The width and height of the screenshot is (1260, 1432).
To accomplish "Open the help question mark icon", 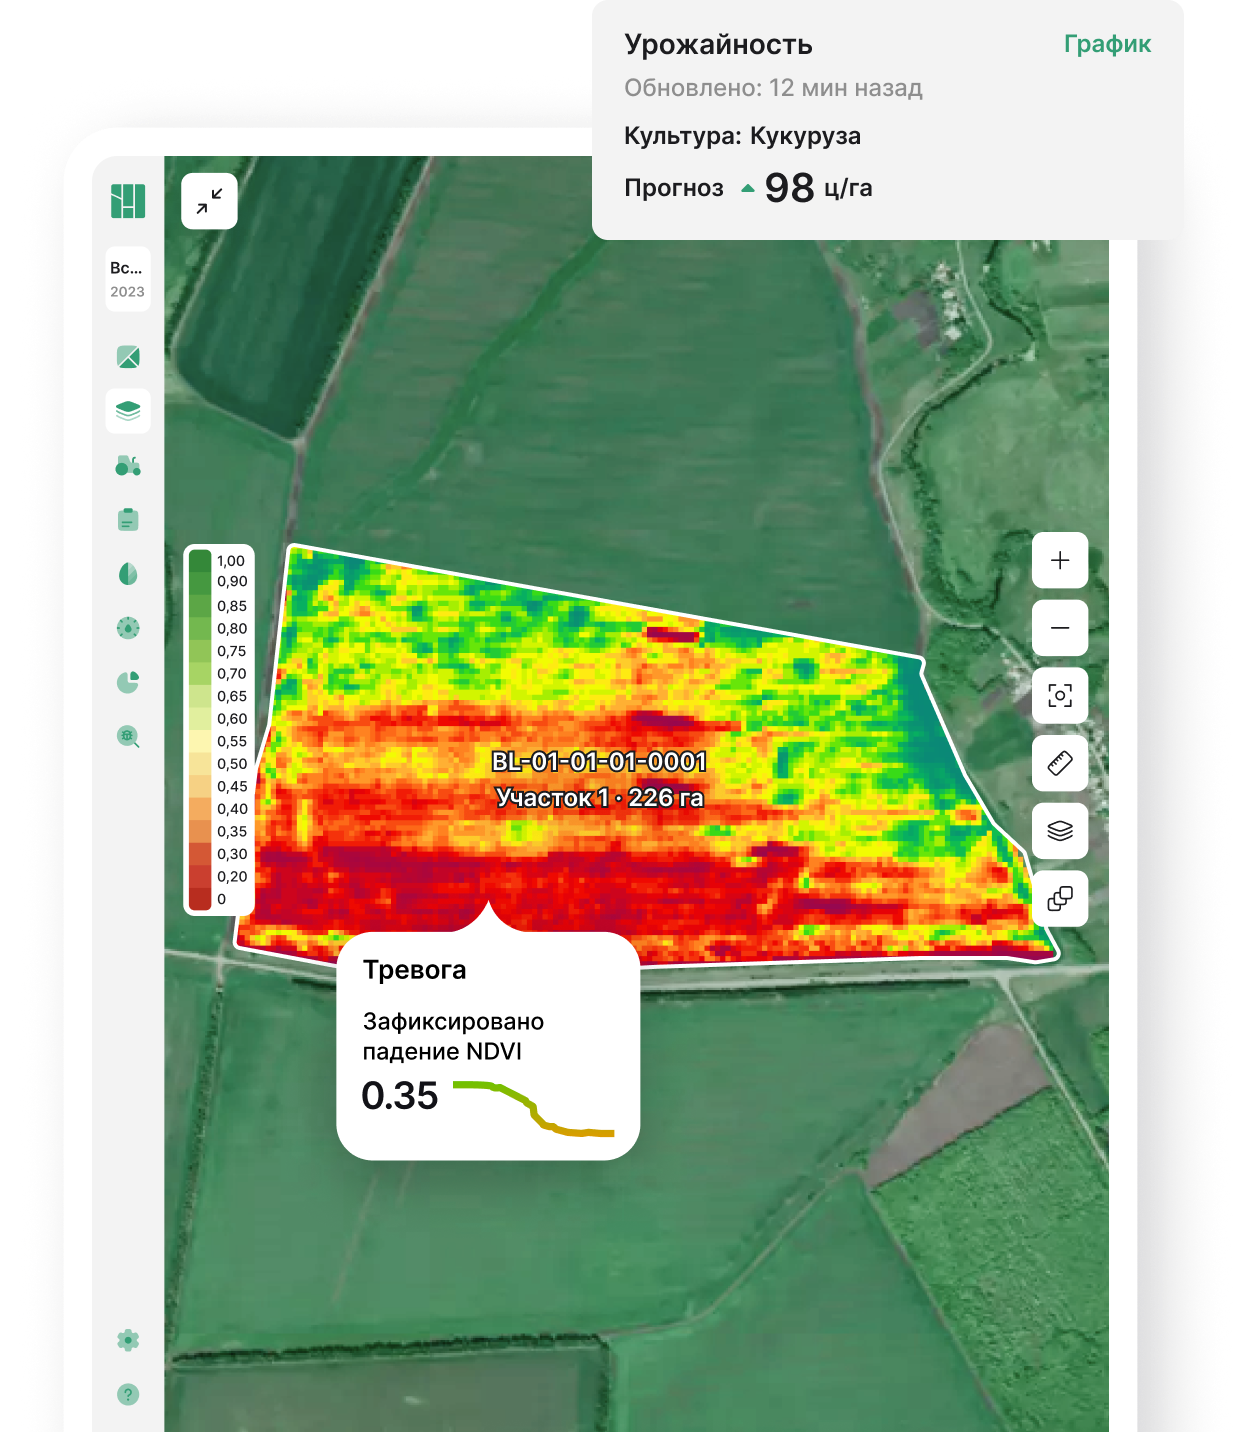I will [x=128, y=1394].
